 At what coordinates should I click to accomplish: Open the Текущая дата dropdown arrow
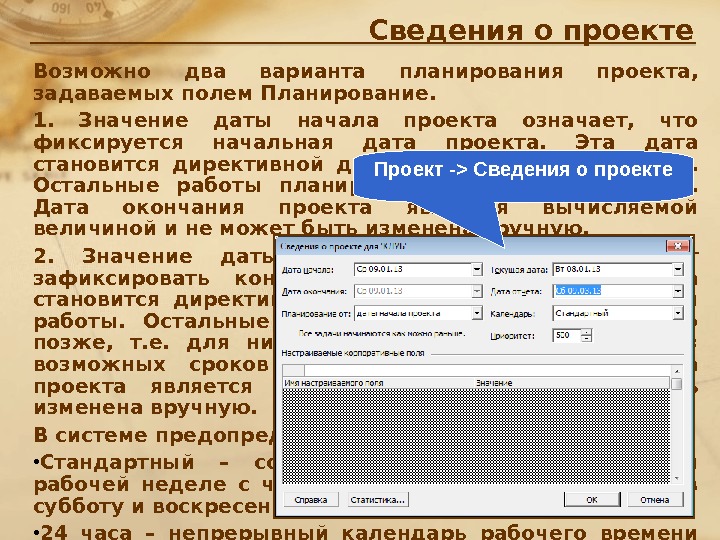click(x=678, y=270)
